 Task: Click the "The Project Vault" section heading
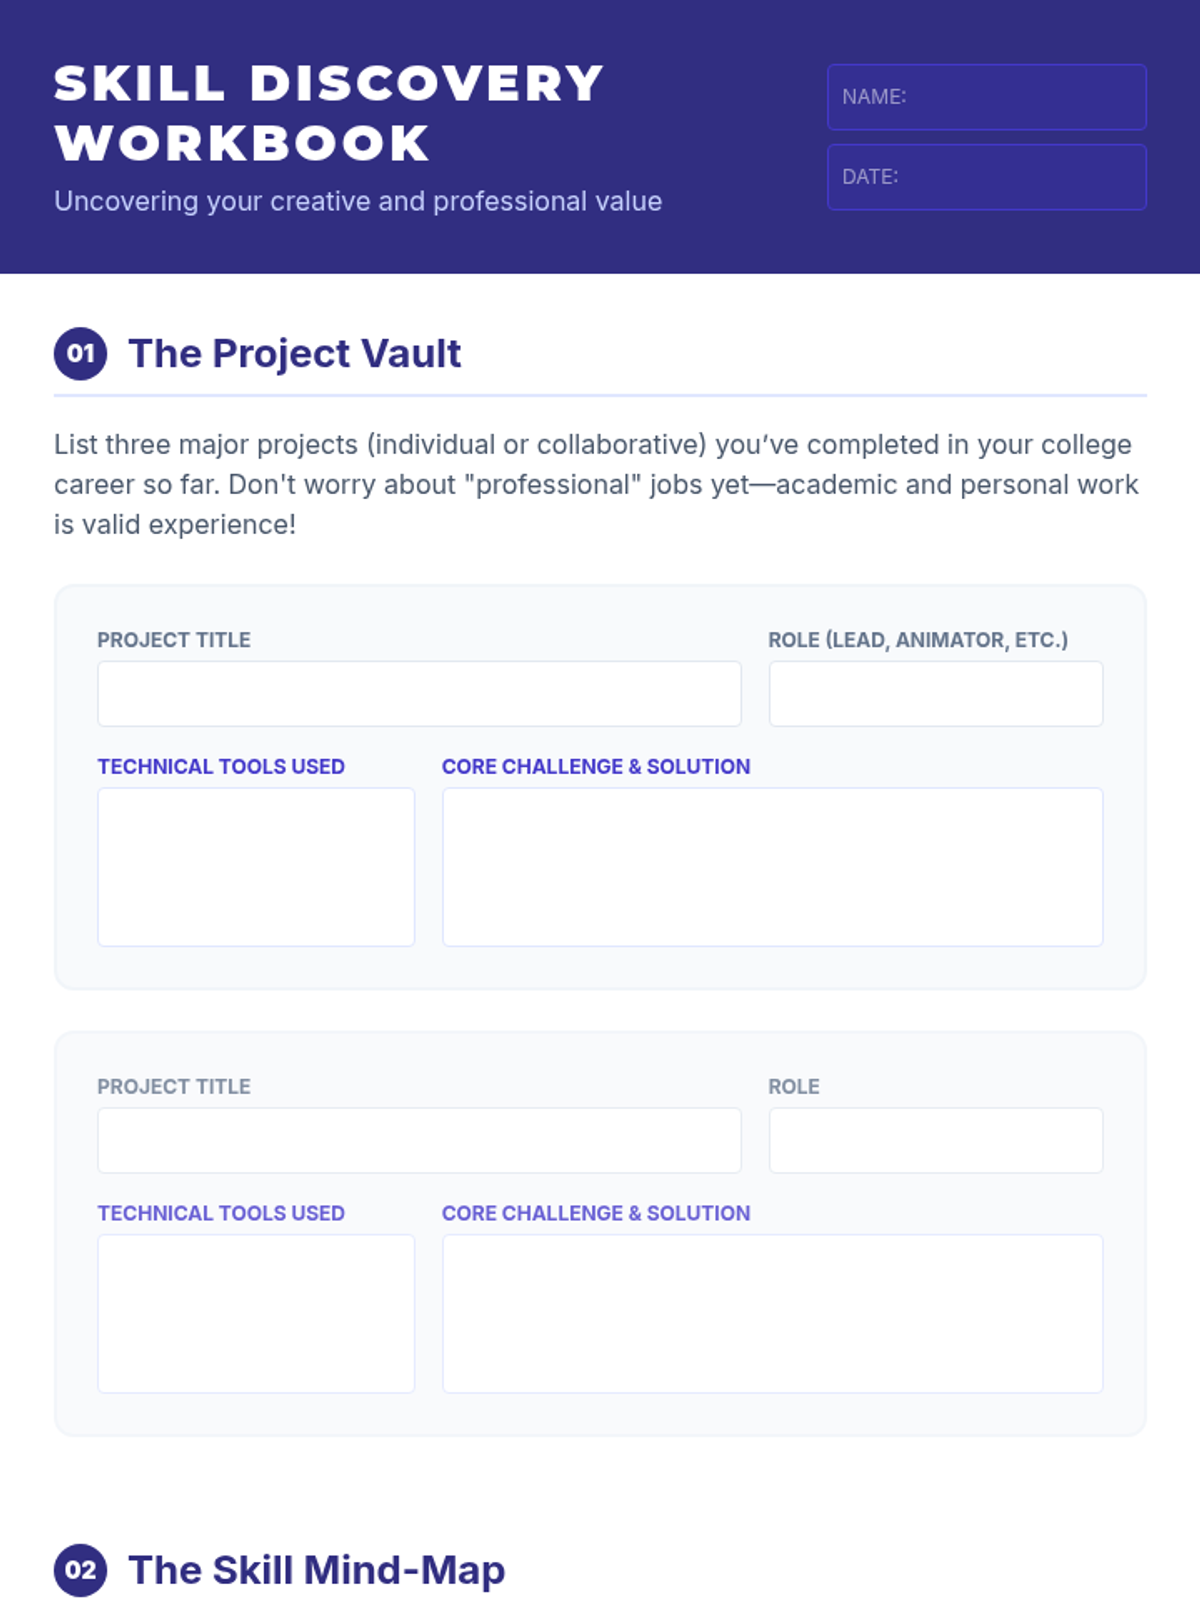(x=295, y=354)
